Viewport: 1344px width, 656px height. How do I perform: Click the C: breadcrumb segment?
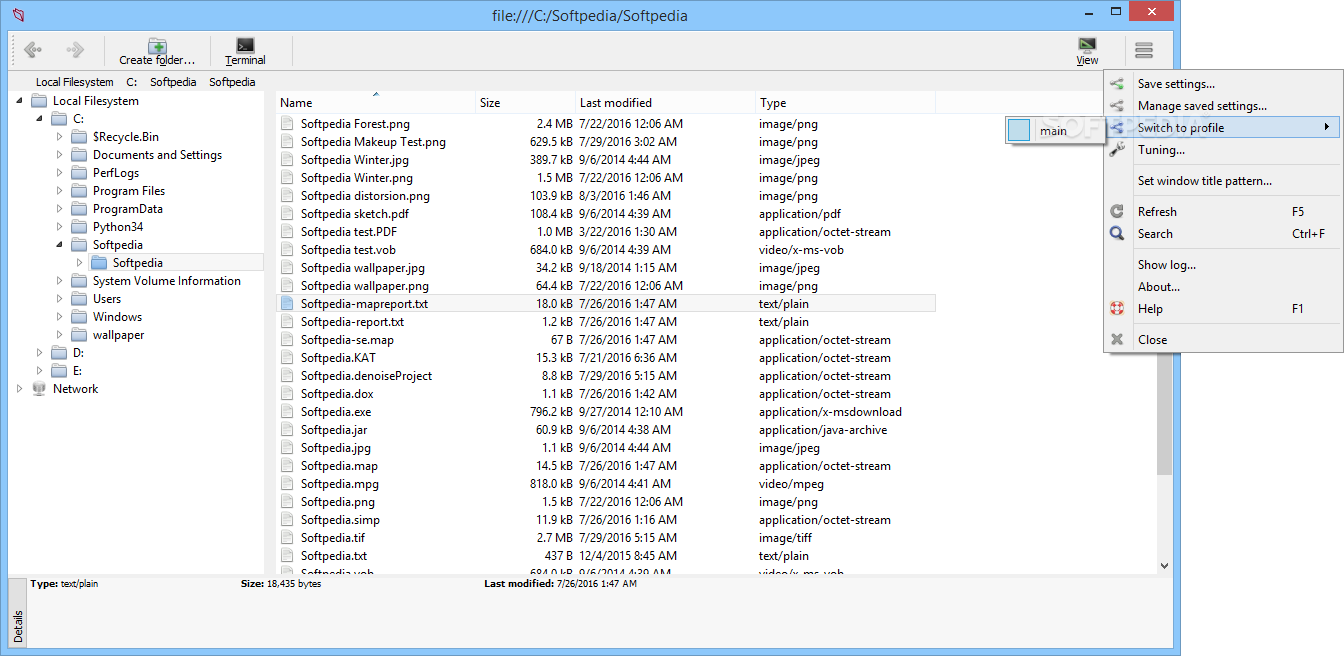click(132, 82)
